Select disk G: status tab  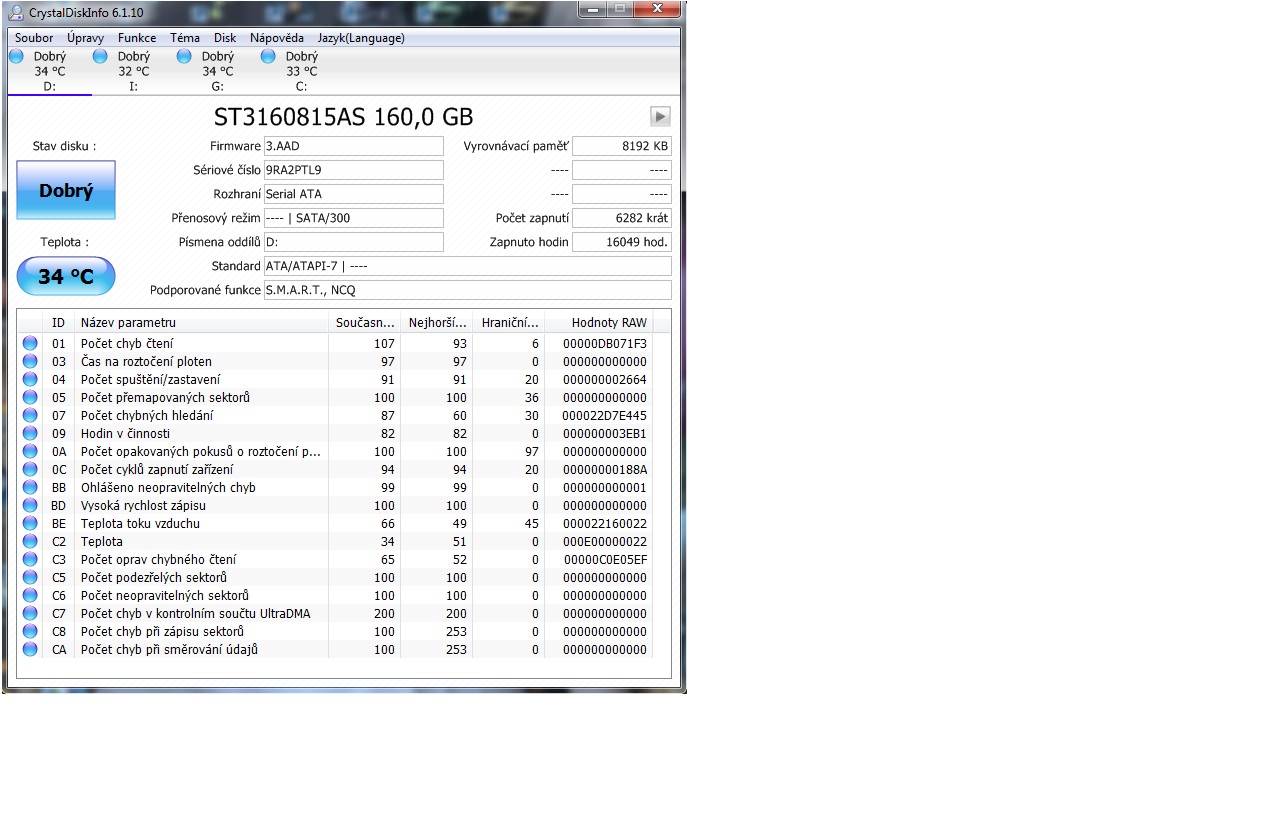(x=217, y=71)
